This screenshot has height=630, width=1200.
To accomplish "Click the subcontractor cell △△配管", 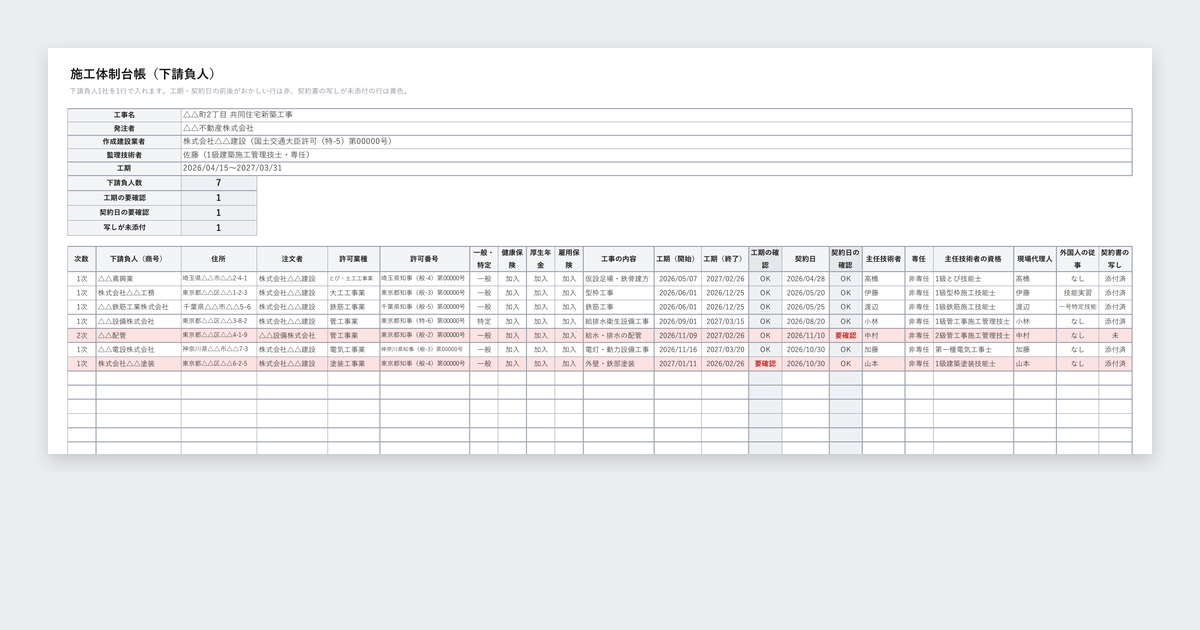I will point(138,336).
